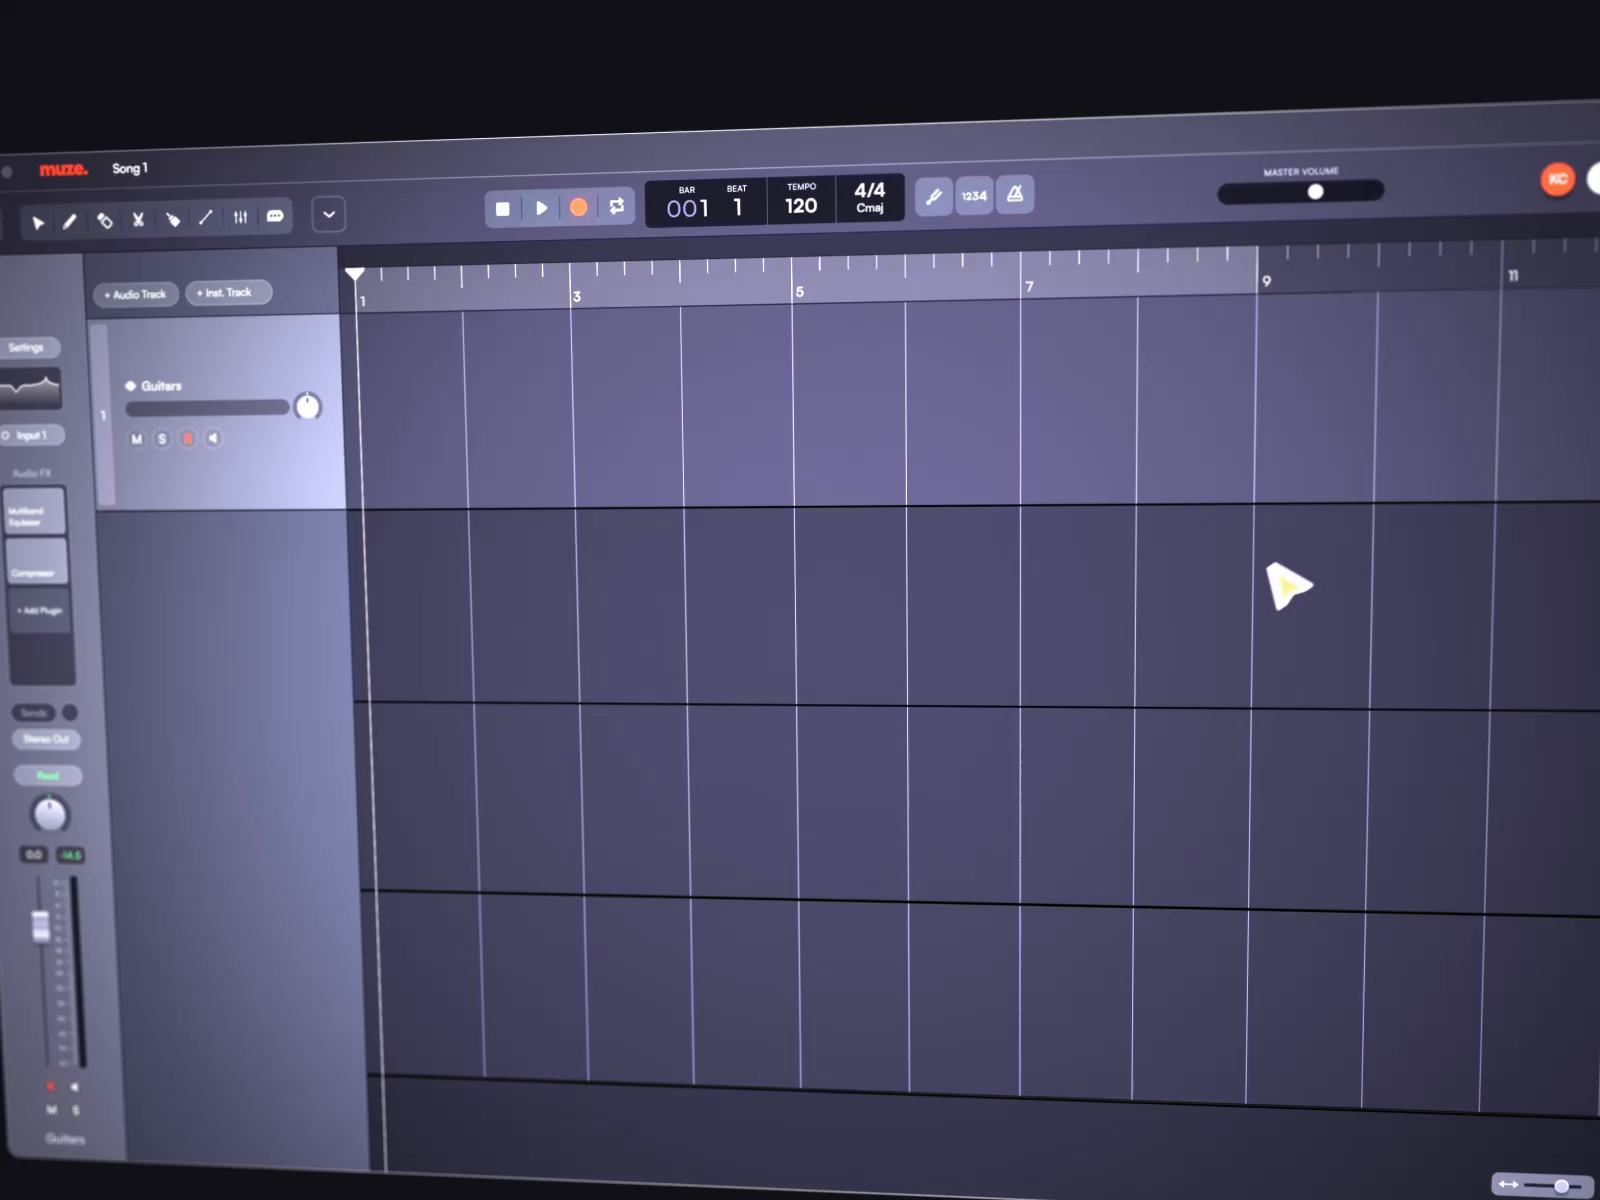The image size is (1600, 1200).
Task: Open the Sends button
Action: [34, 713]
